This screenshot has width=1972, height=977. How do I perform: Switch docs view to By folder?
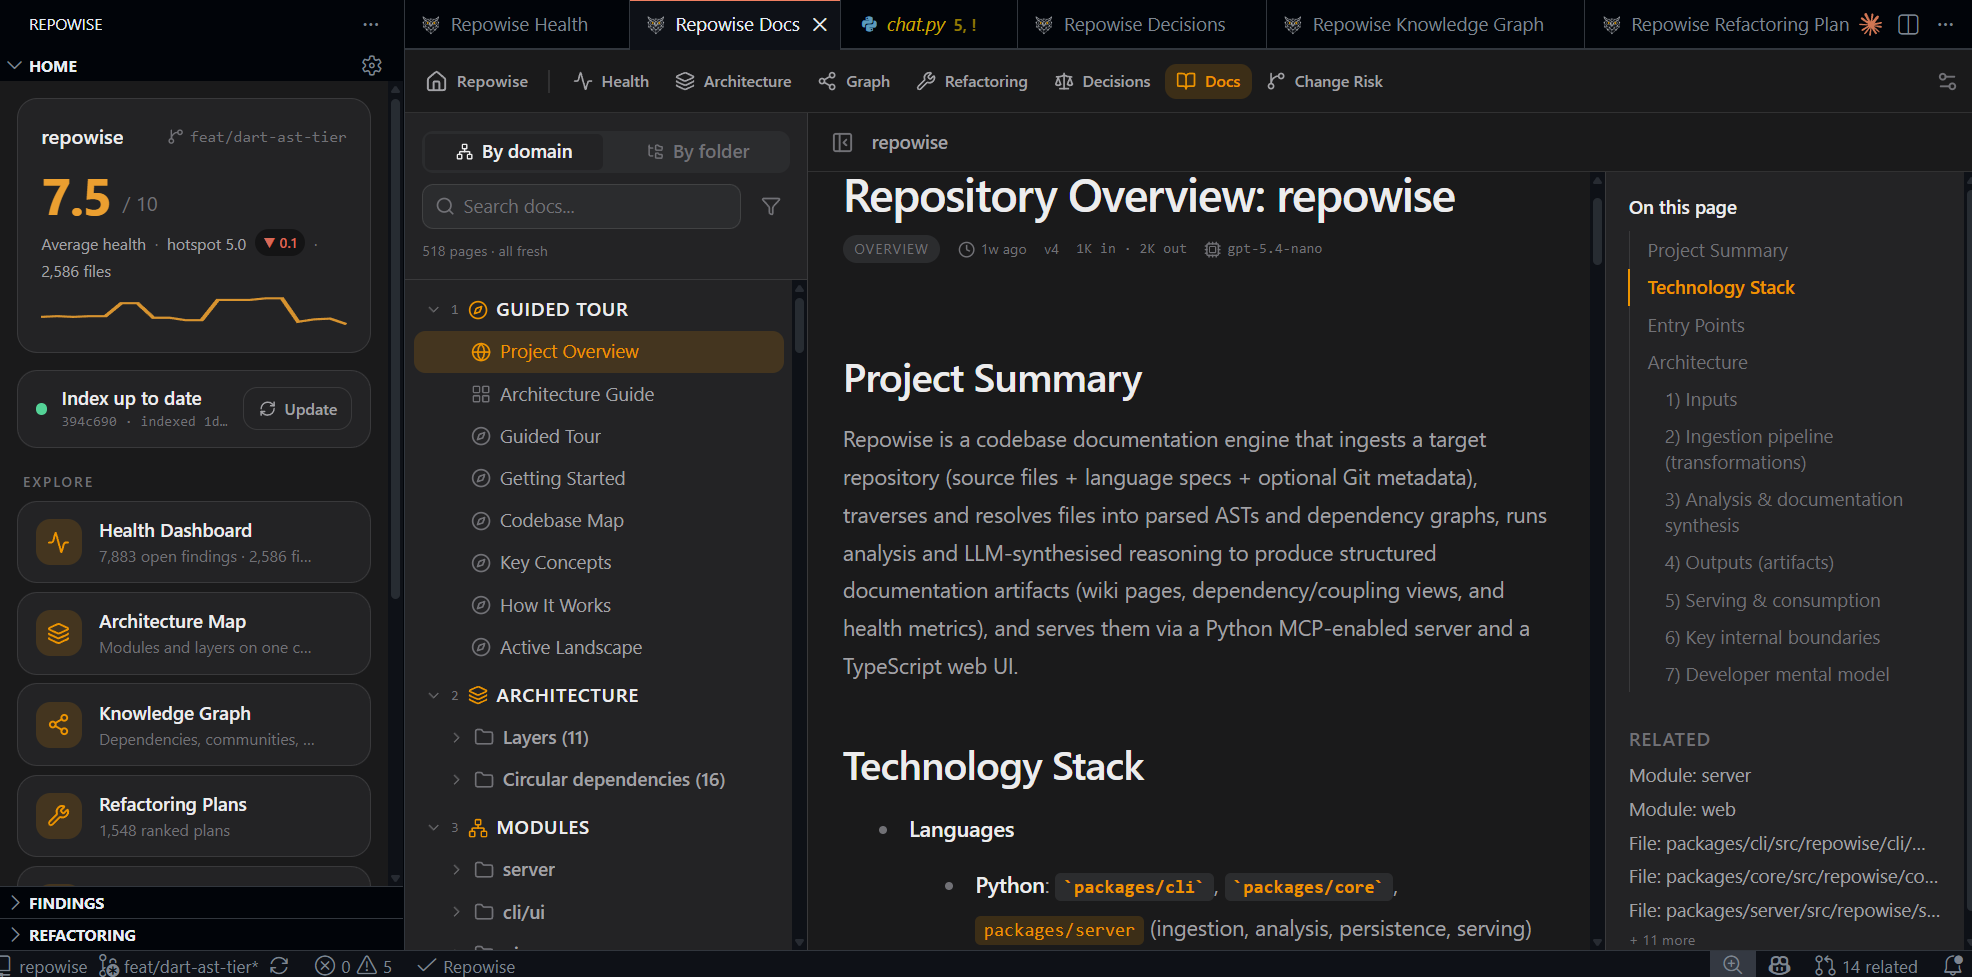[x=698, y=151]
